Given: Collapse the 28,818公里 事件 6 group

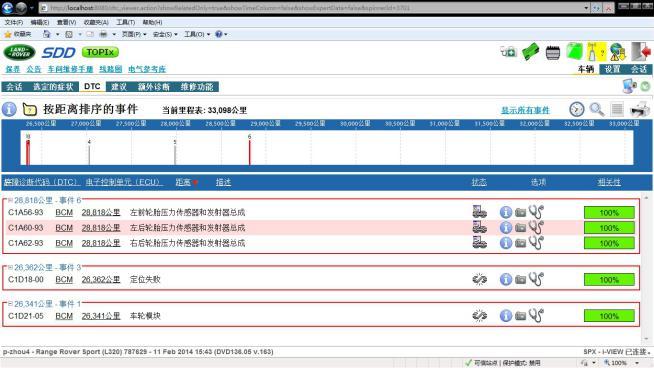Looking at the screenshot, I should [x=10, y=200].
